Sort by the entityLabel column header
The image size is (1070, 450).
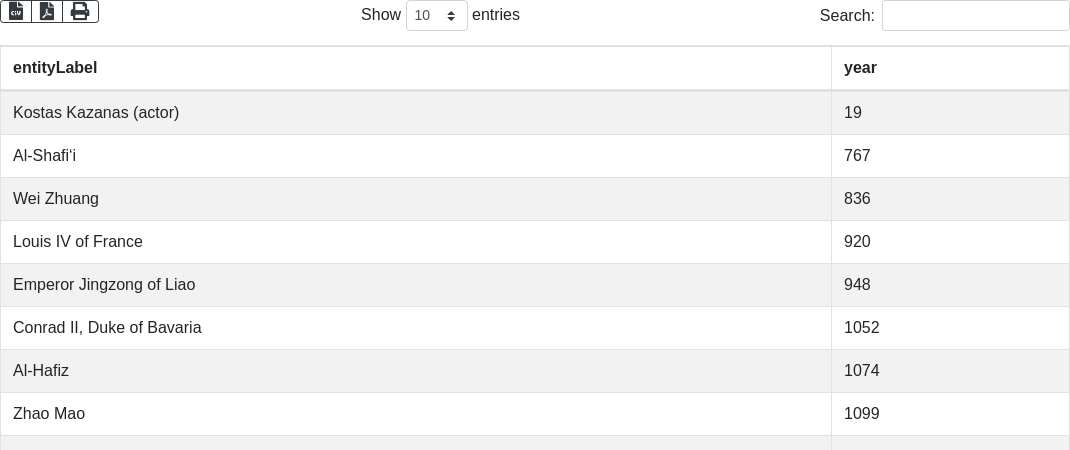[x=55, y=68]
